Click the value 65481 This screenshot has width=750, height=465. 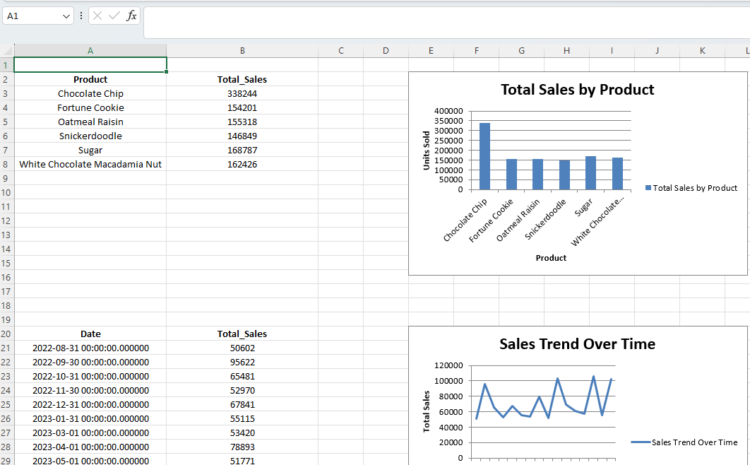243,376
